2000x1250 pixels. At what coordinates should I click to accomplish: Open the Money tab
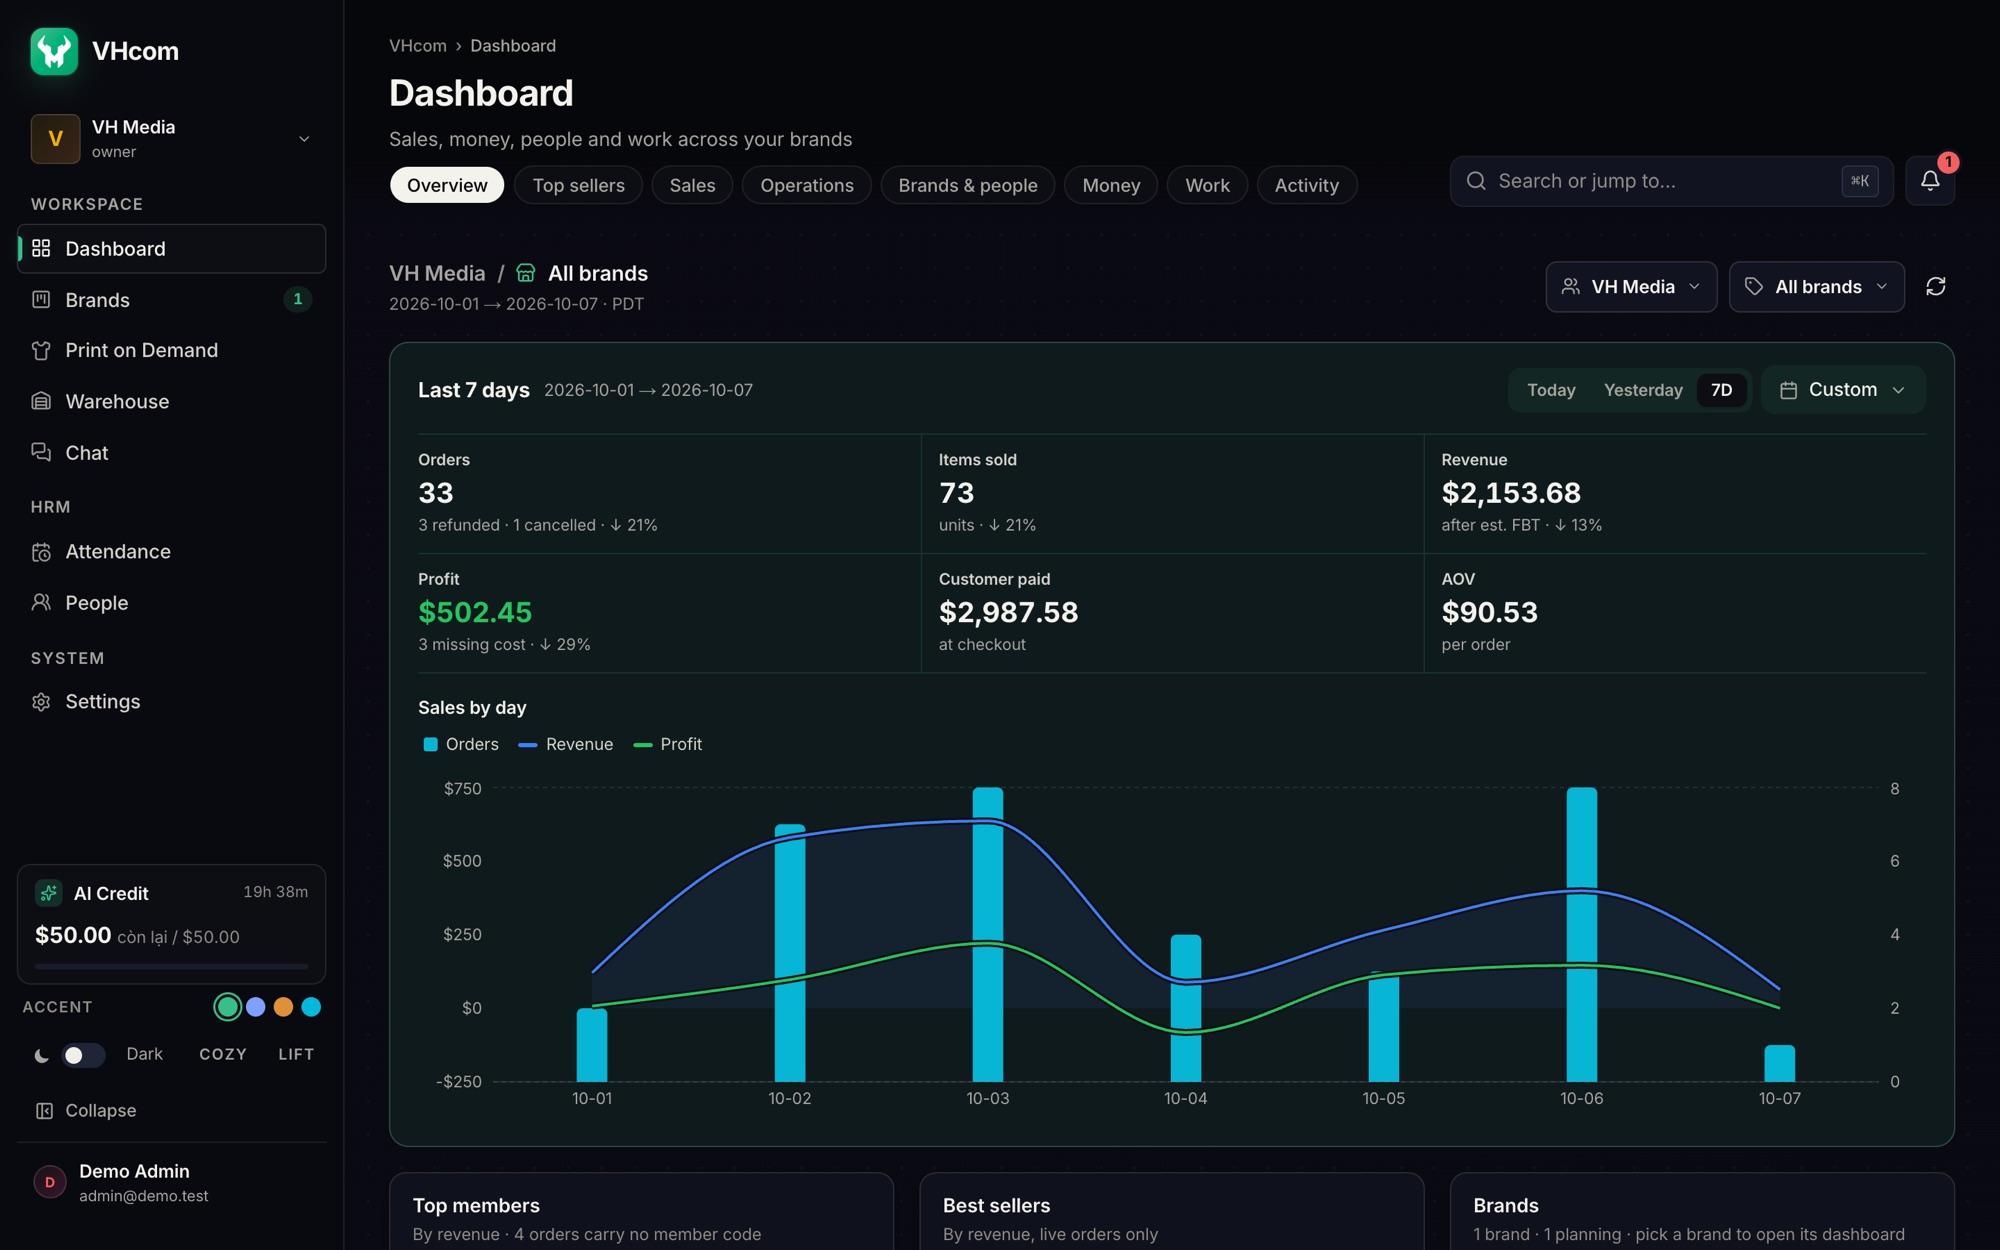[1111, 185]
